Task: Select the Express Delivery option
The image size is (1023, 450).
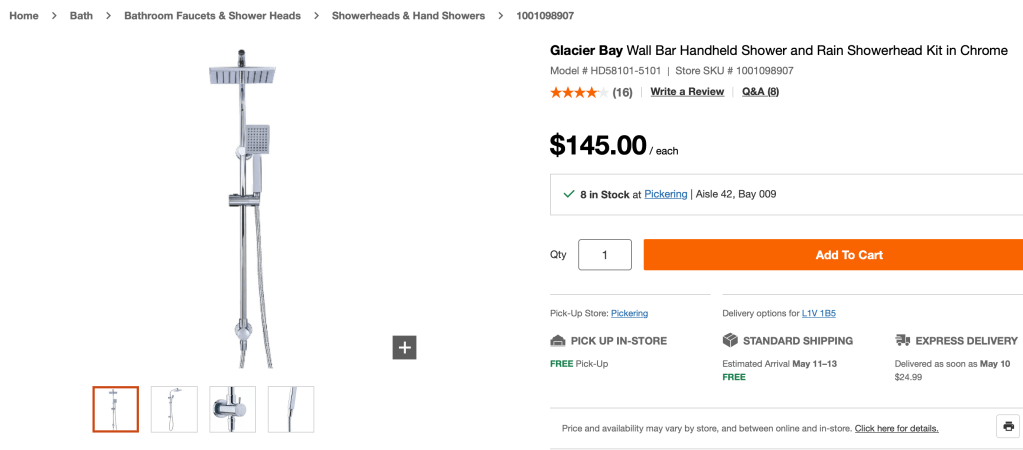Action: [x=957, y=341]
